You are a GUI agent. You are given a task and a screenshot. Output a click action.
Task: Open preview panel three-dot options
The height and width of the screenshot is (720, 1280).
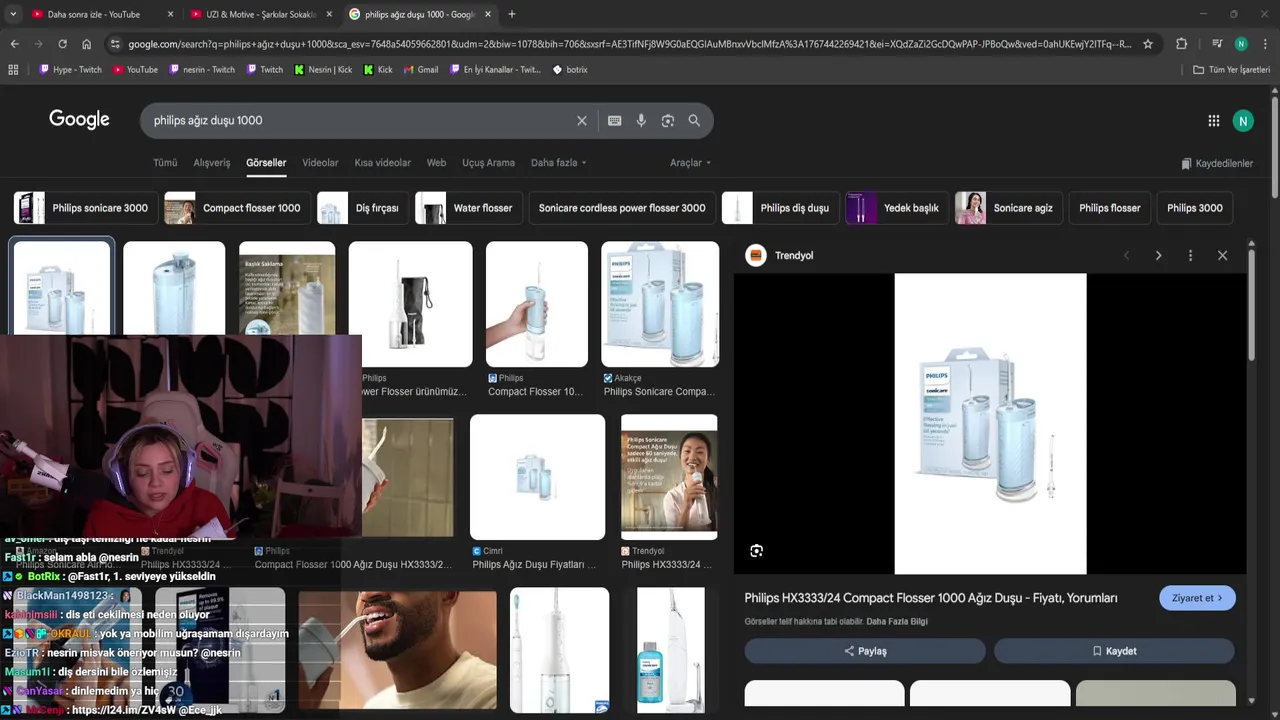pyautogui.click(x=1190, y=256)
